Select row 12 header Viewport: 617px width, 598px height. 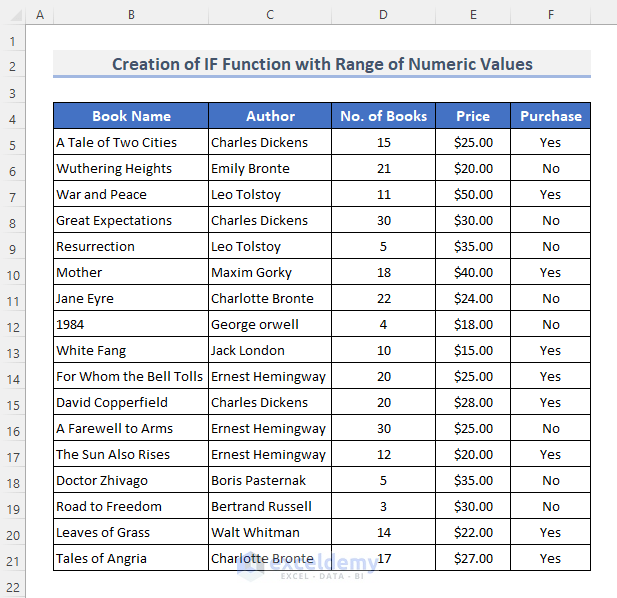pyautogui.click(x=12, y=325)
